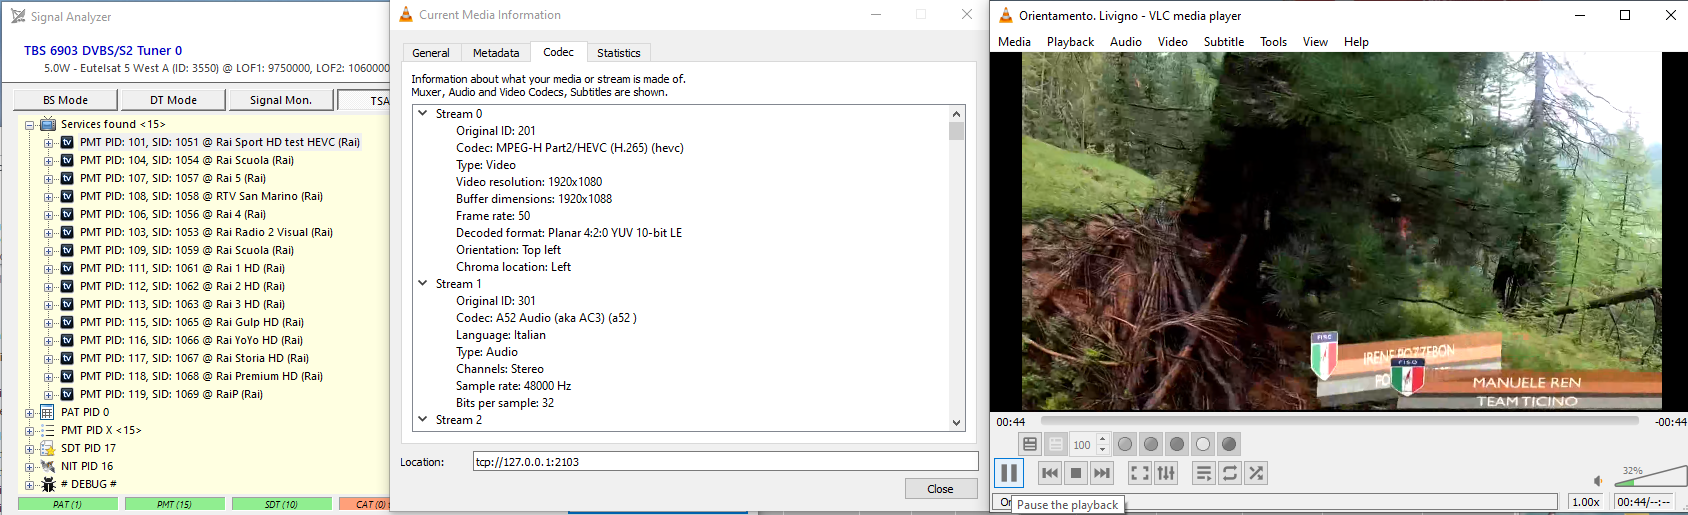Open the Tools menu in VLC

(1273, 42)
